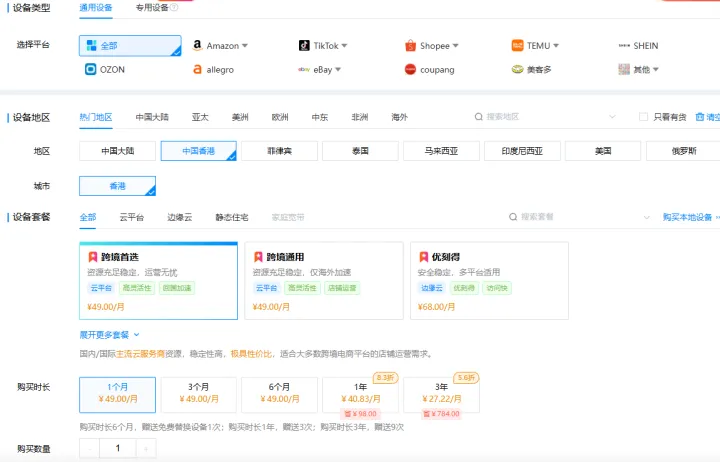Pick the 1个月 duration option
This screenshot has height=462, width=720.
[x=118, y=395]
